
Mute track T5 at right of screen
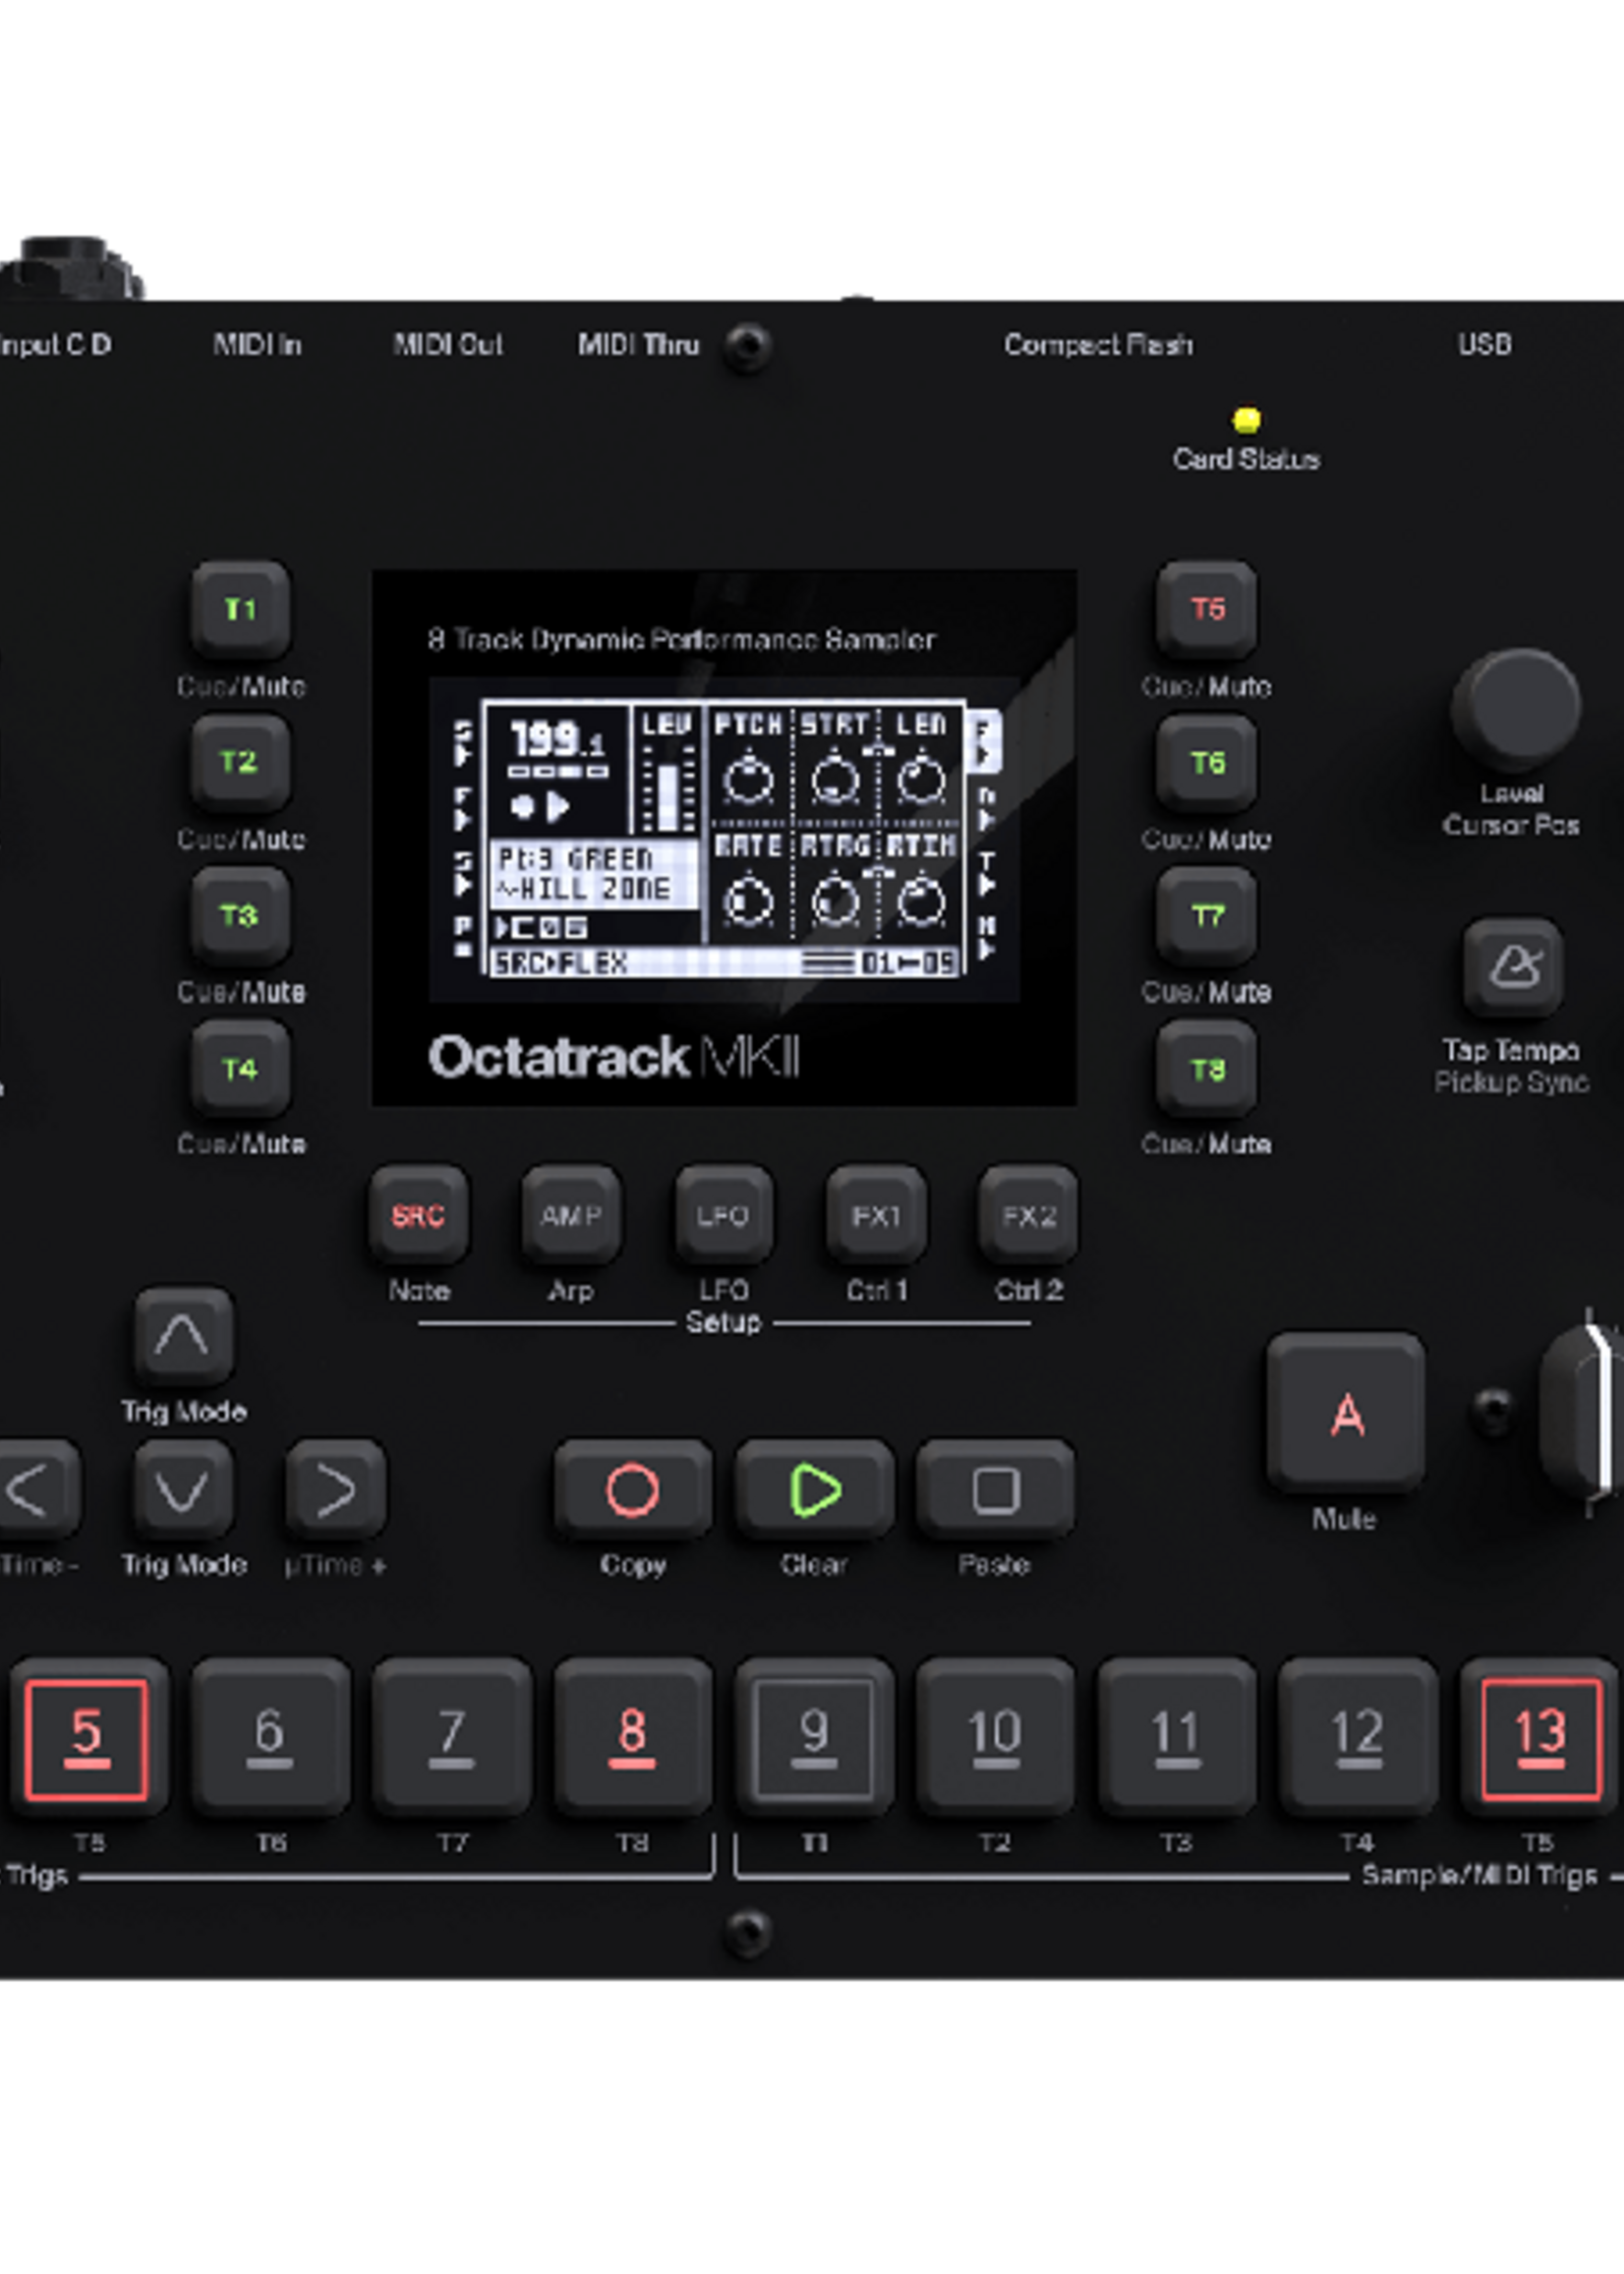(x=1207, y=609)
